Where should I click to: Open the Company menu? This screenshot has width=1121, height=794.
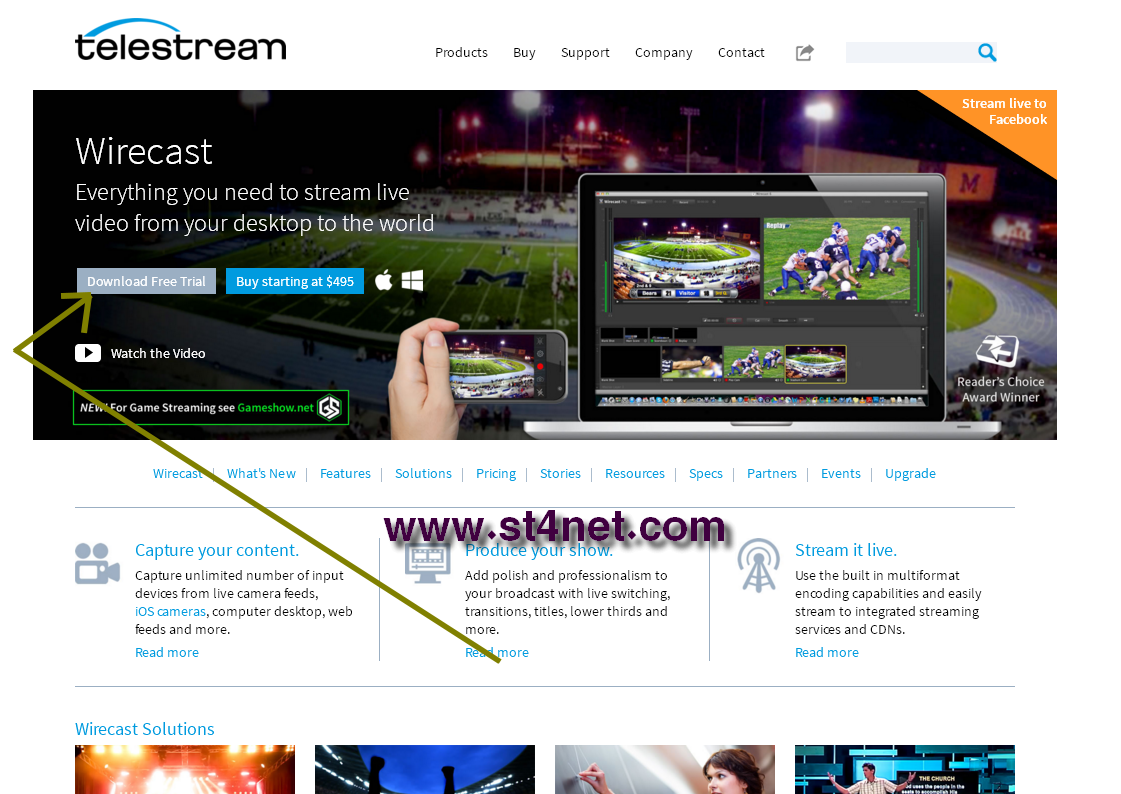[663, 52]
